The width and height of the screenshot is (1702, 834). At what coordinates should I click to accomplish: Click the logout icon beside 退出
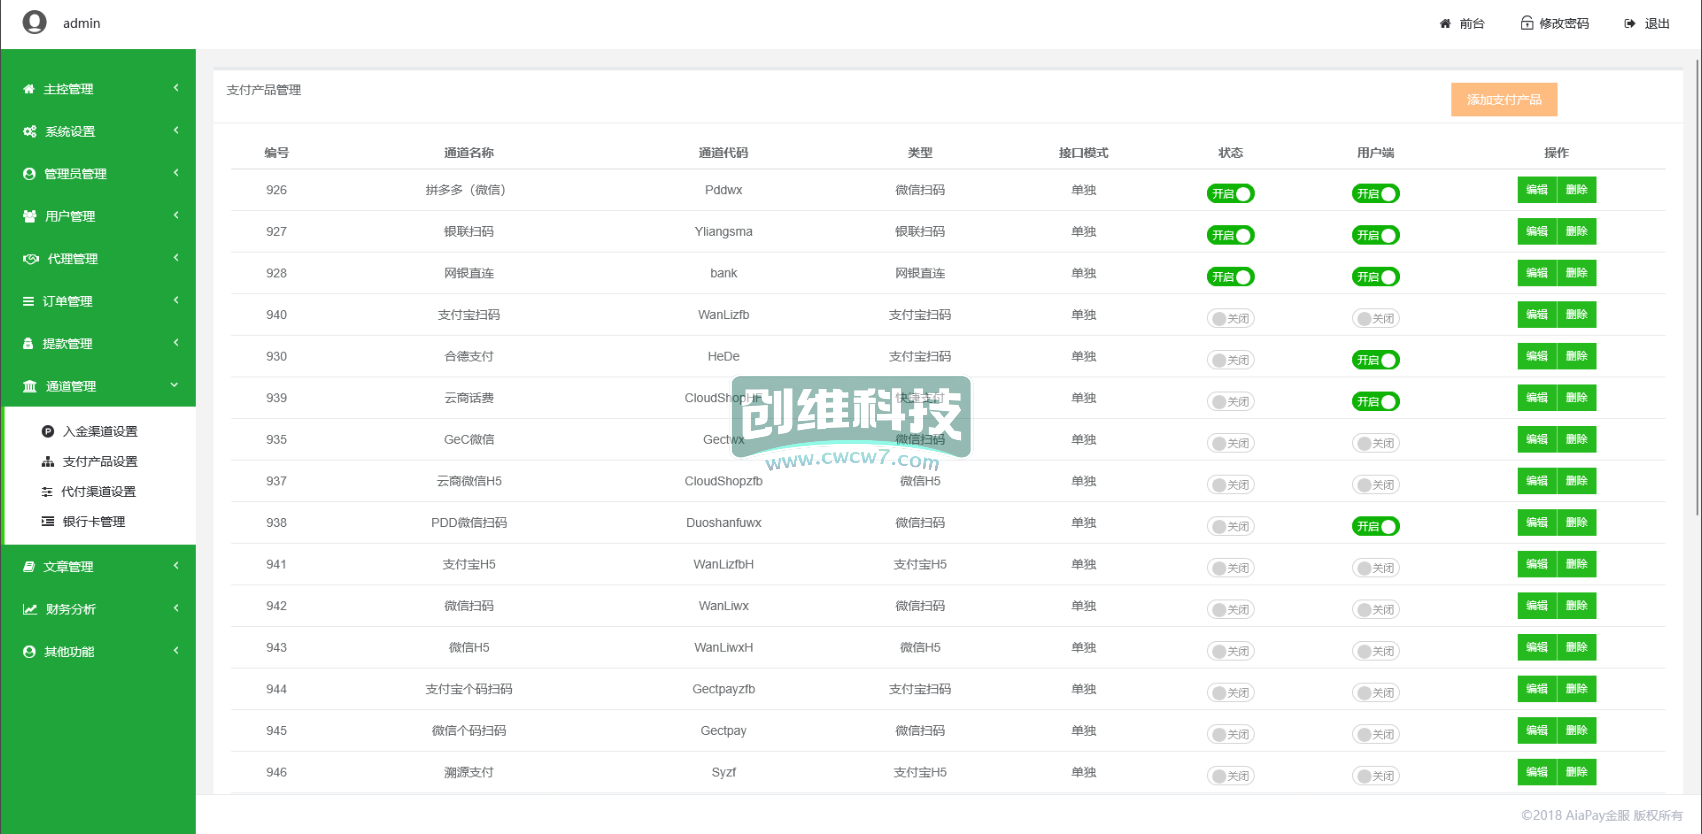tap(1630, 24)
